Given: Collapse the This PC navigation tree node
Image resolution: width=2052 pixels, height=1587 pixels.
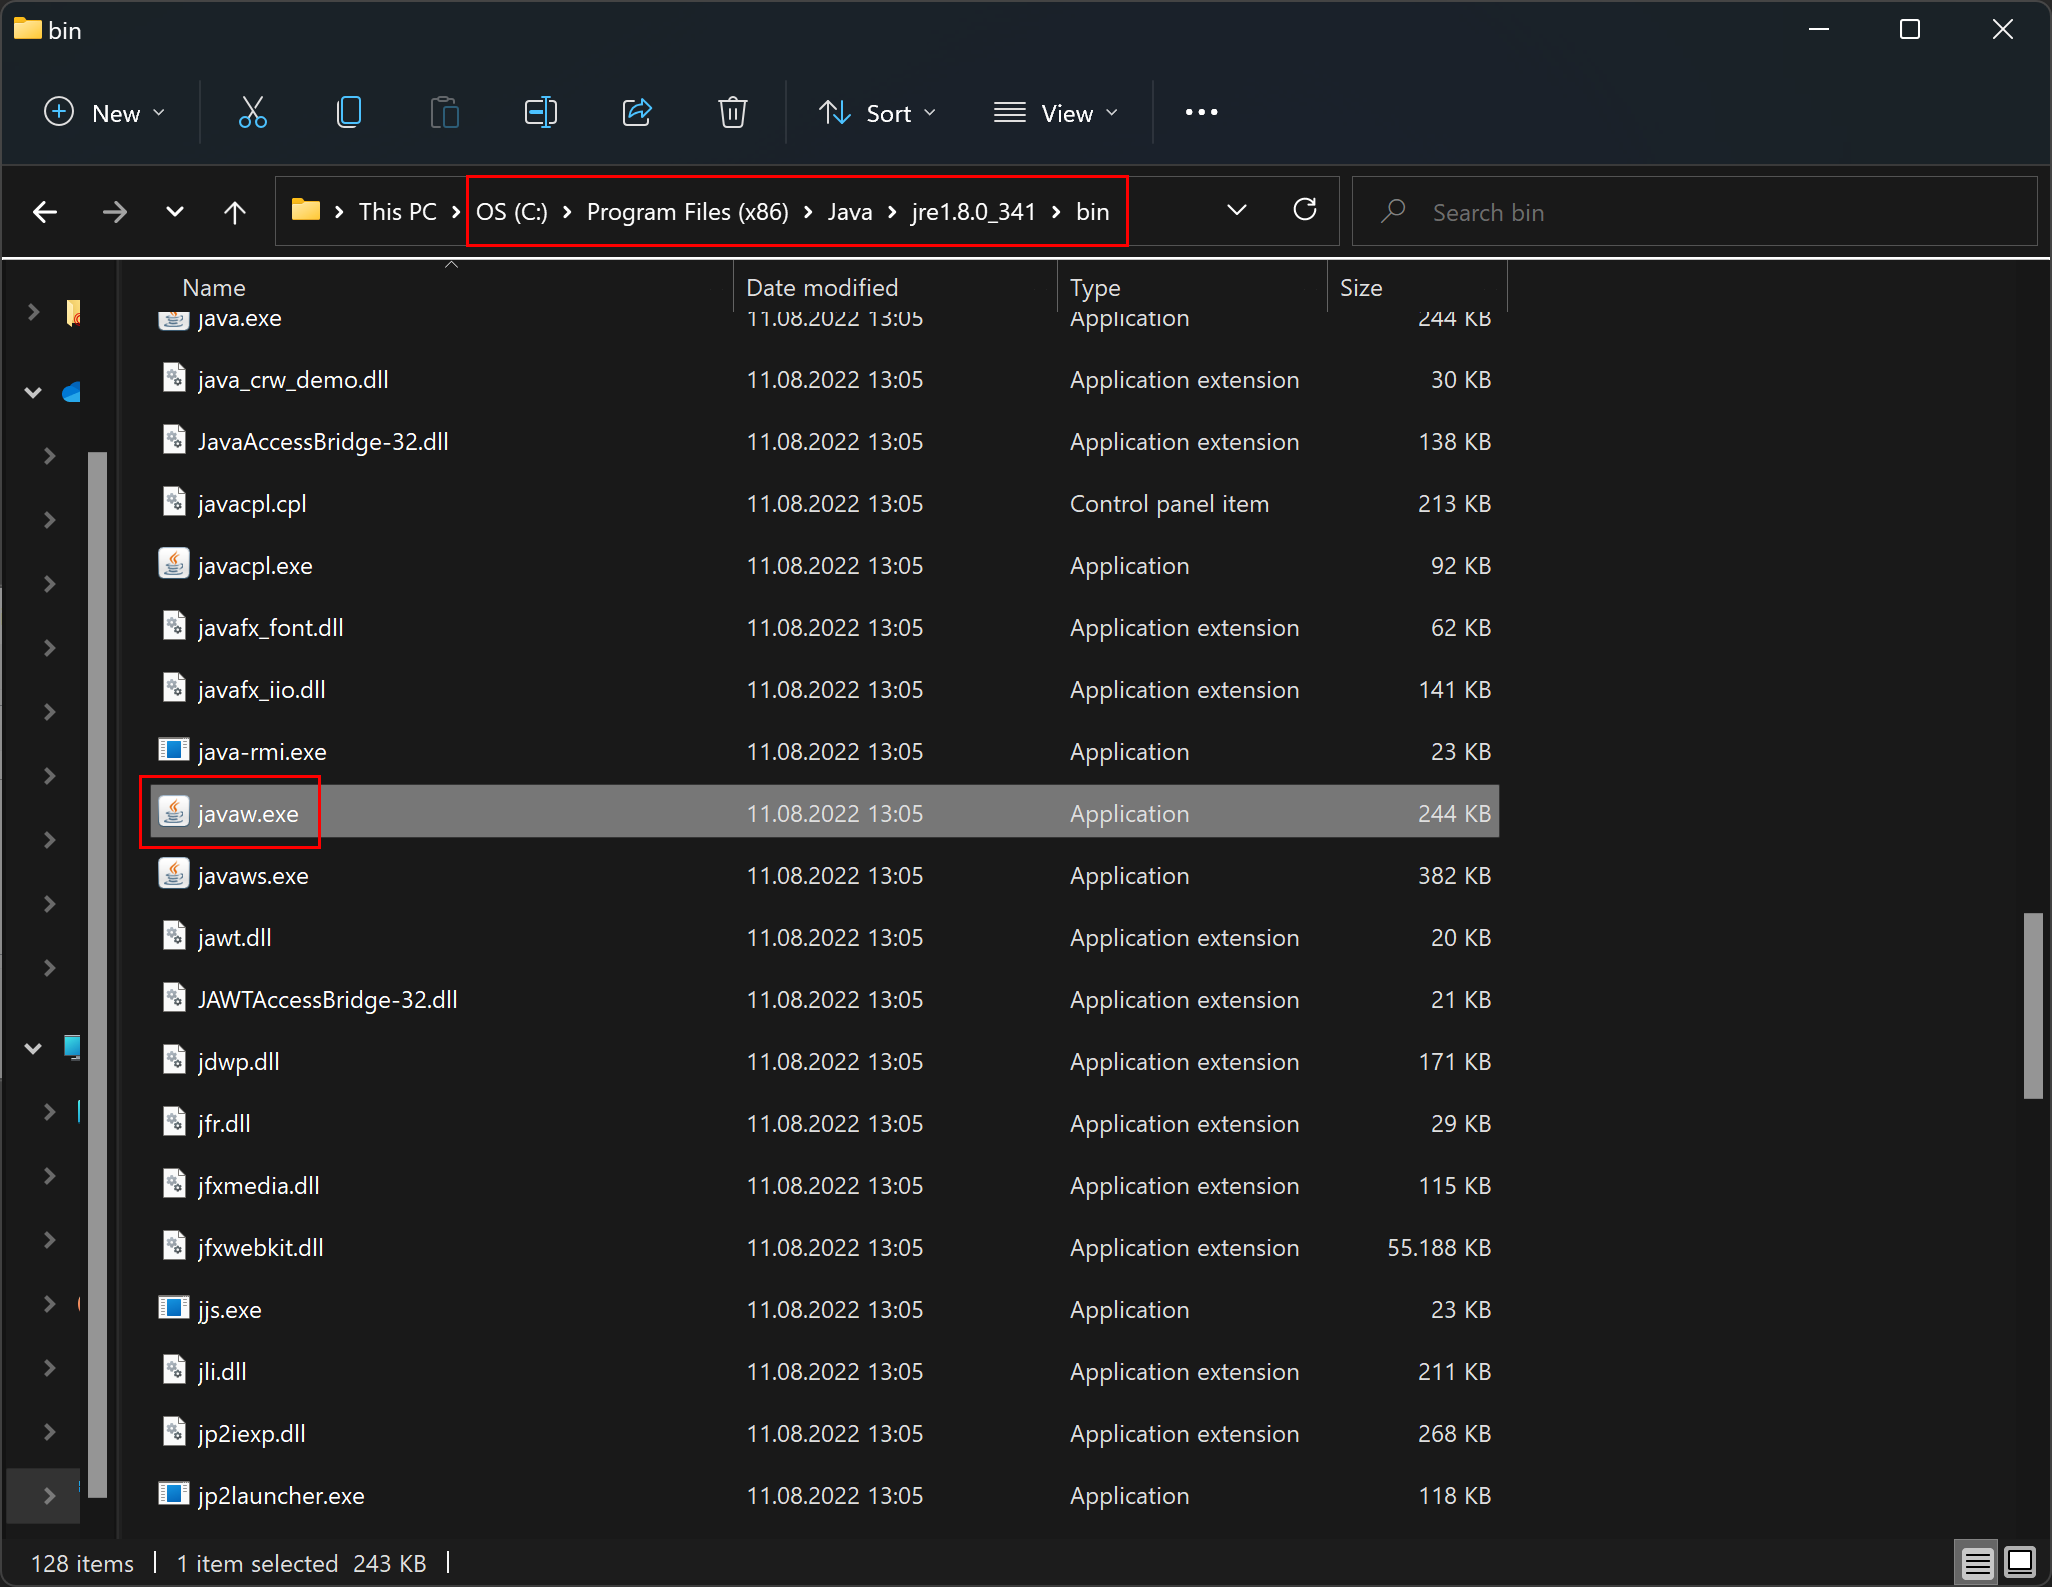Looking at the screenshot, I should pos(33,1048).
